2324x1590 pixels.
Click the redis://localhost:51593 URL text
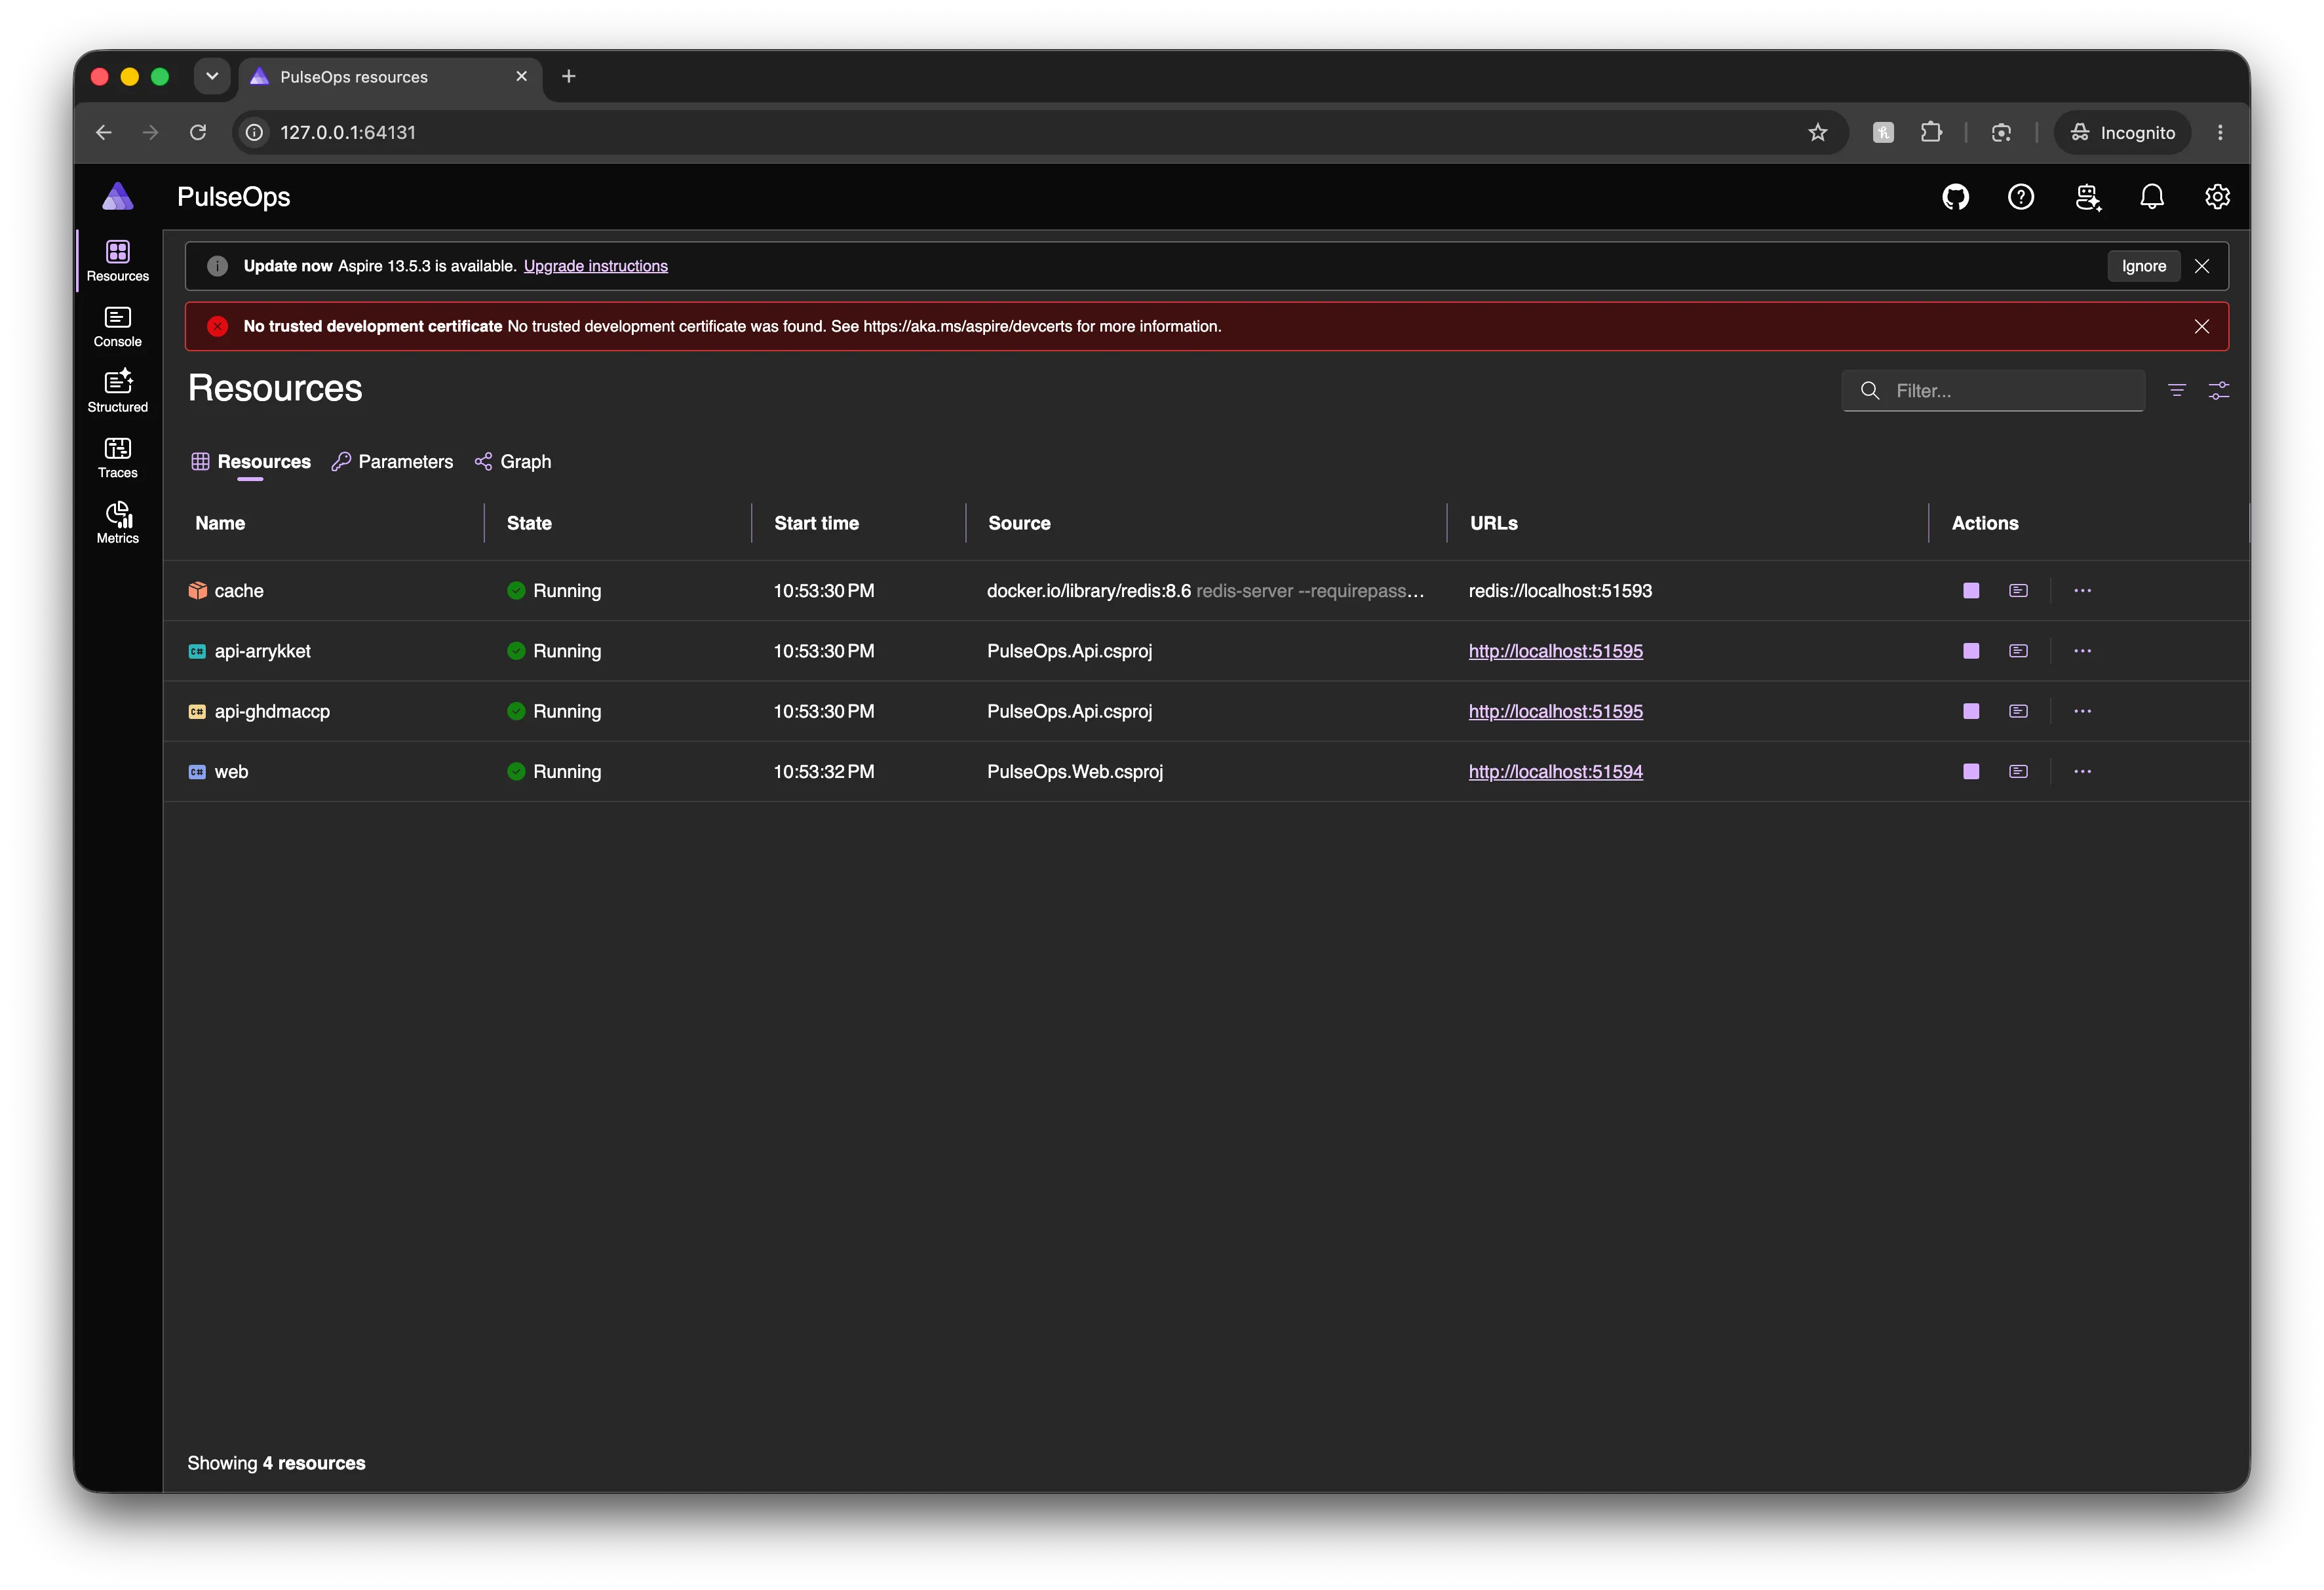click(1560, 591)
